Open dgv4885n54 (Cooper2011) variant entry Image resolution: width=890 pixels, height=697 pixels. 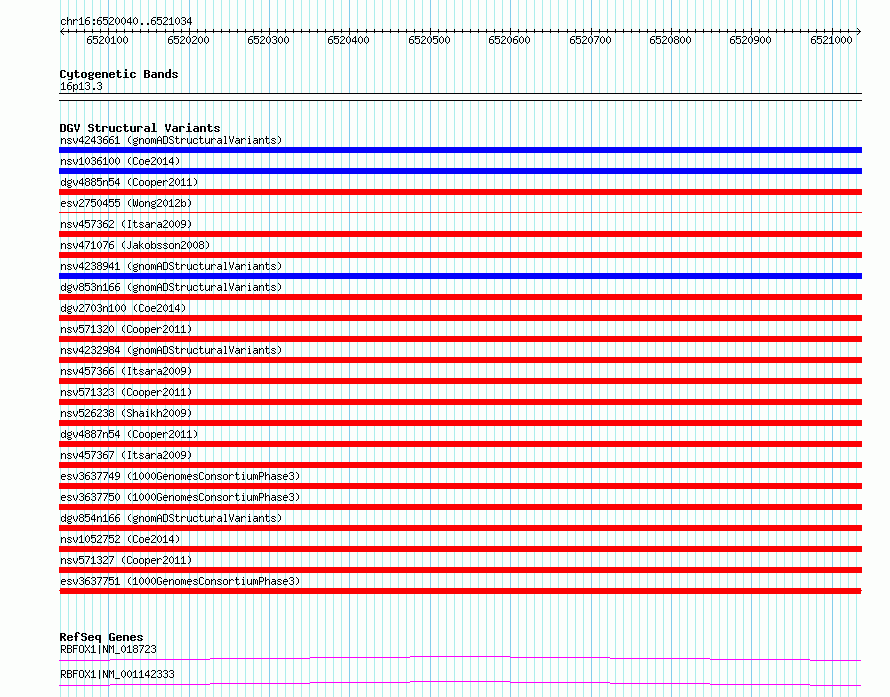point(129,182)
